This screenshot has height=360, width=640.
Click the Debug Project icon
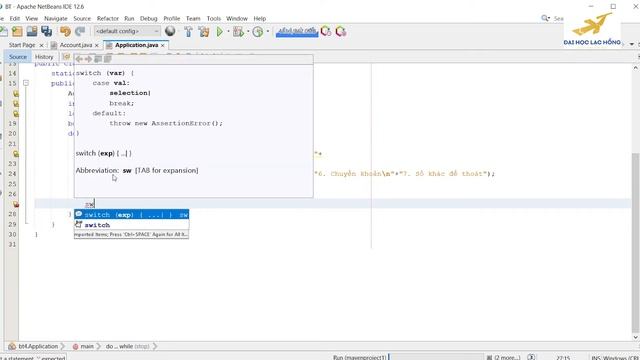(x=238, y=31)
